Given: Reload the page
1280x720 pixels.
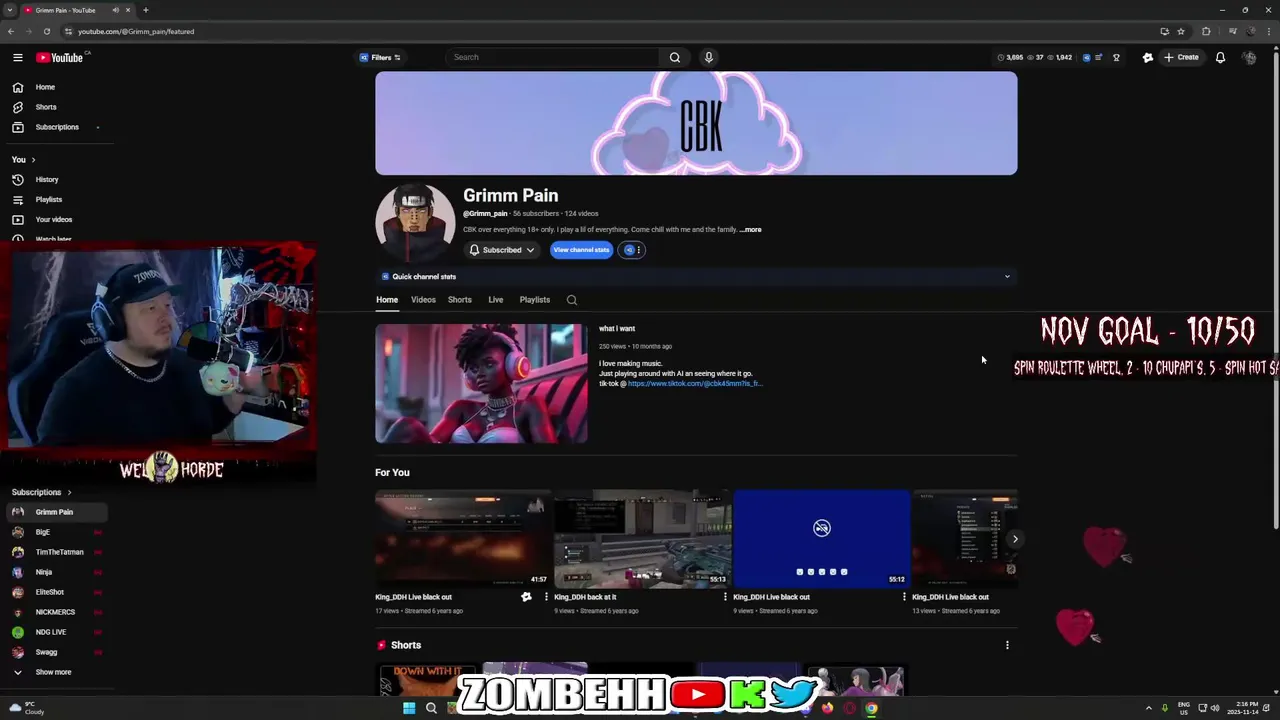Looking at the screenshot, I should point(46,31).
